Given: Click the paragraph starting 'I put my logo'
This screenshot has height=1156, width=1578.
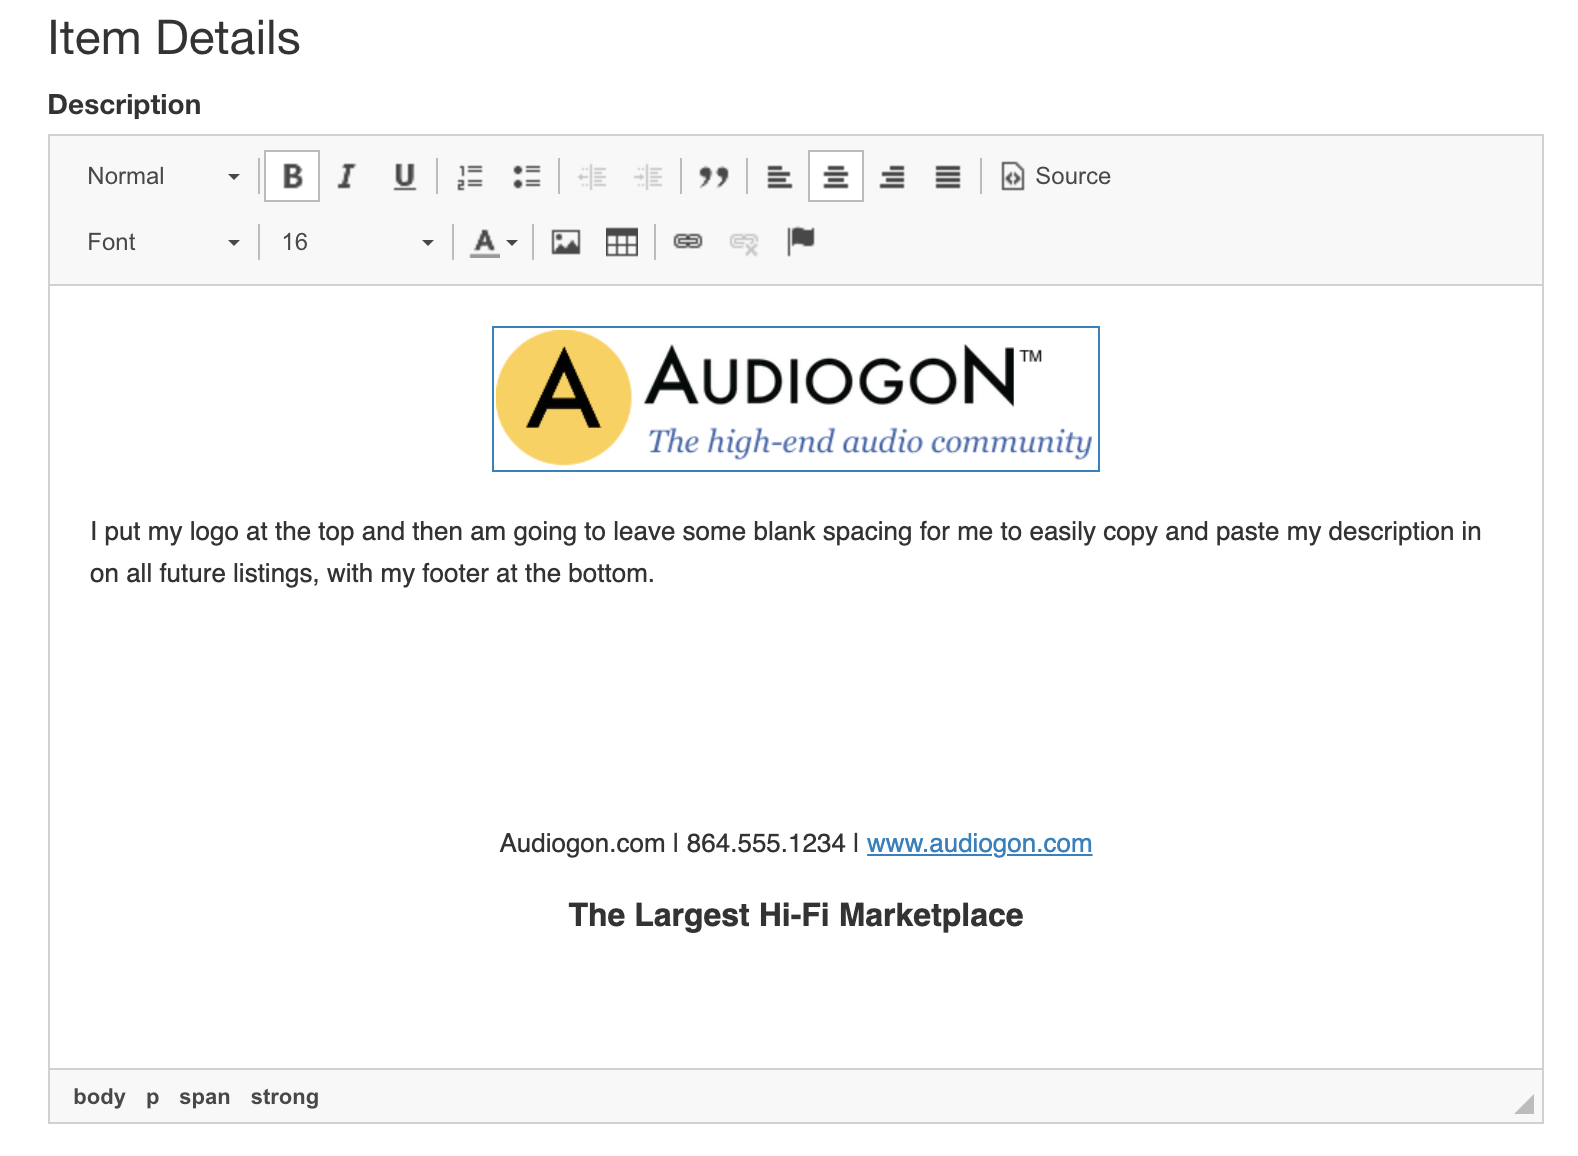Looking at the screenshot, I should point(786,552).
